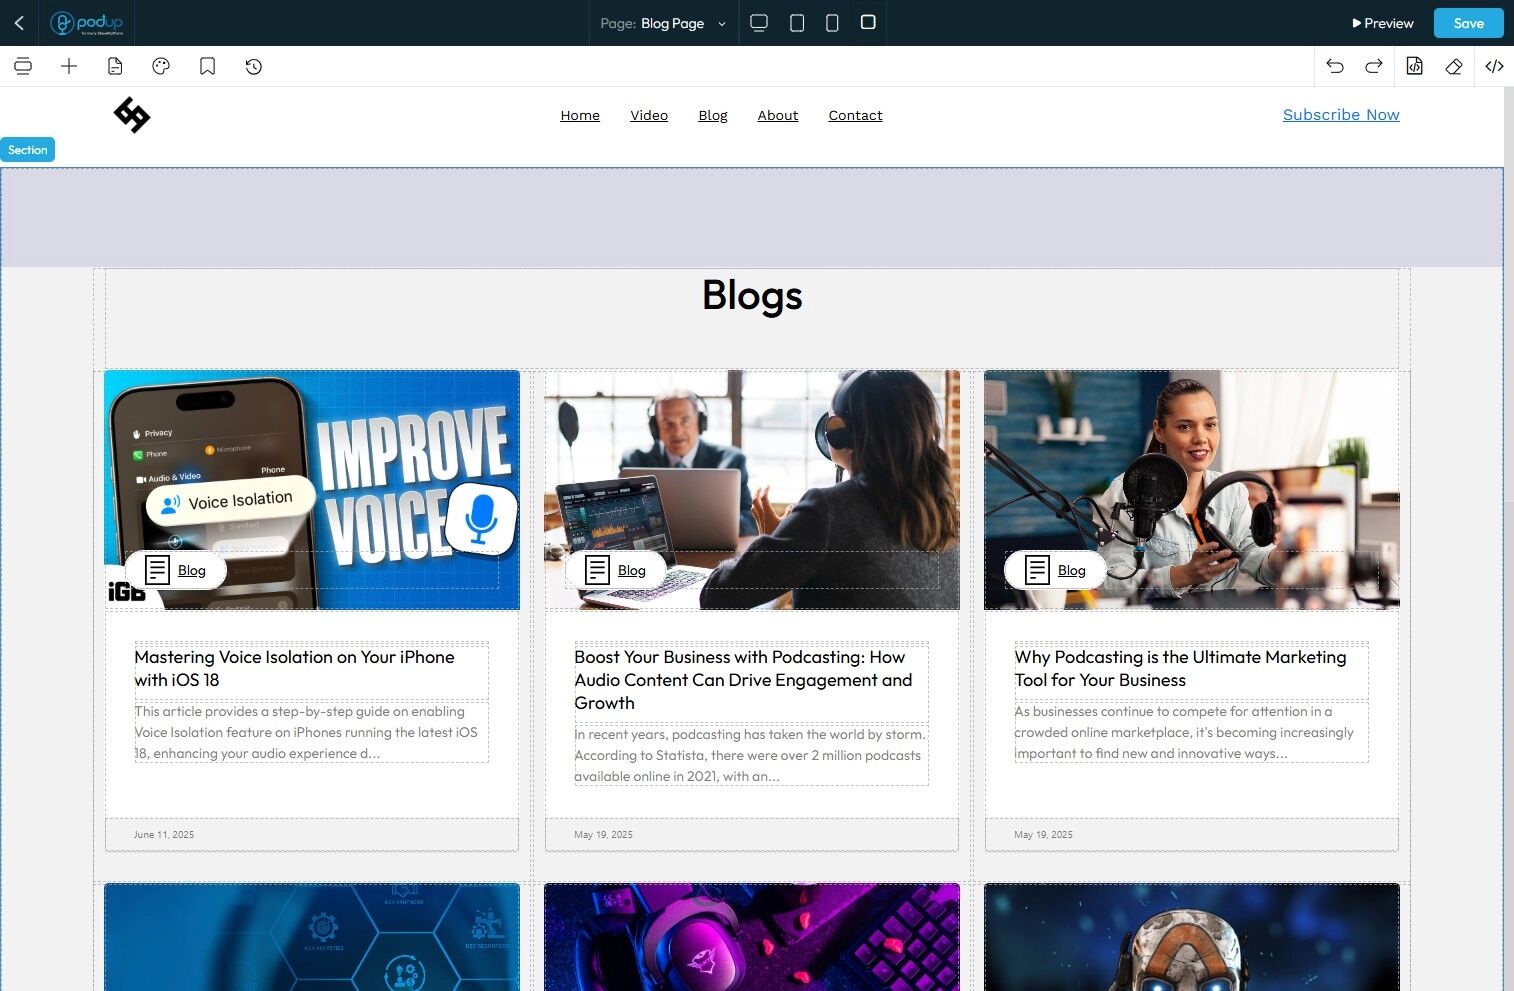Open the custom code brackets icon
Screen dimensions: 1514x991
coord(1494,66)
